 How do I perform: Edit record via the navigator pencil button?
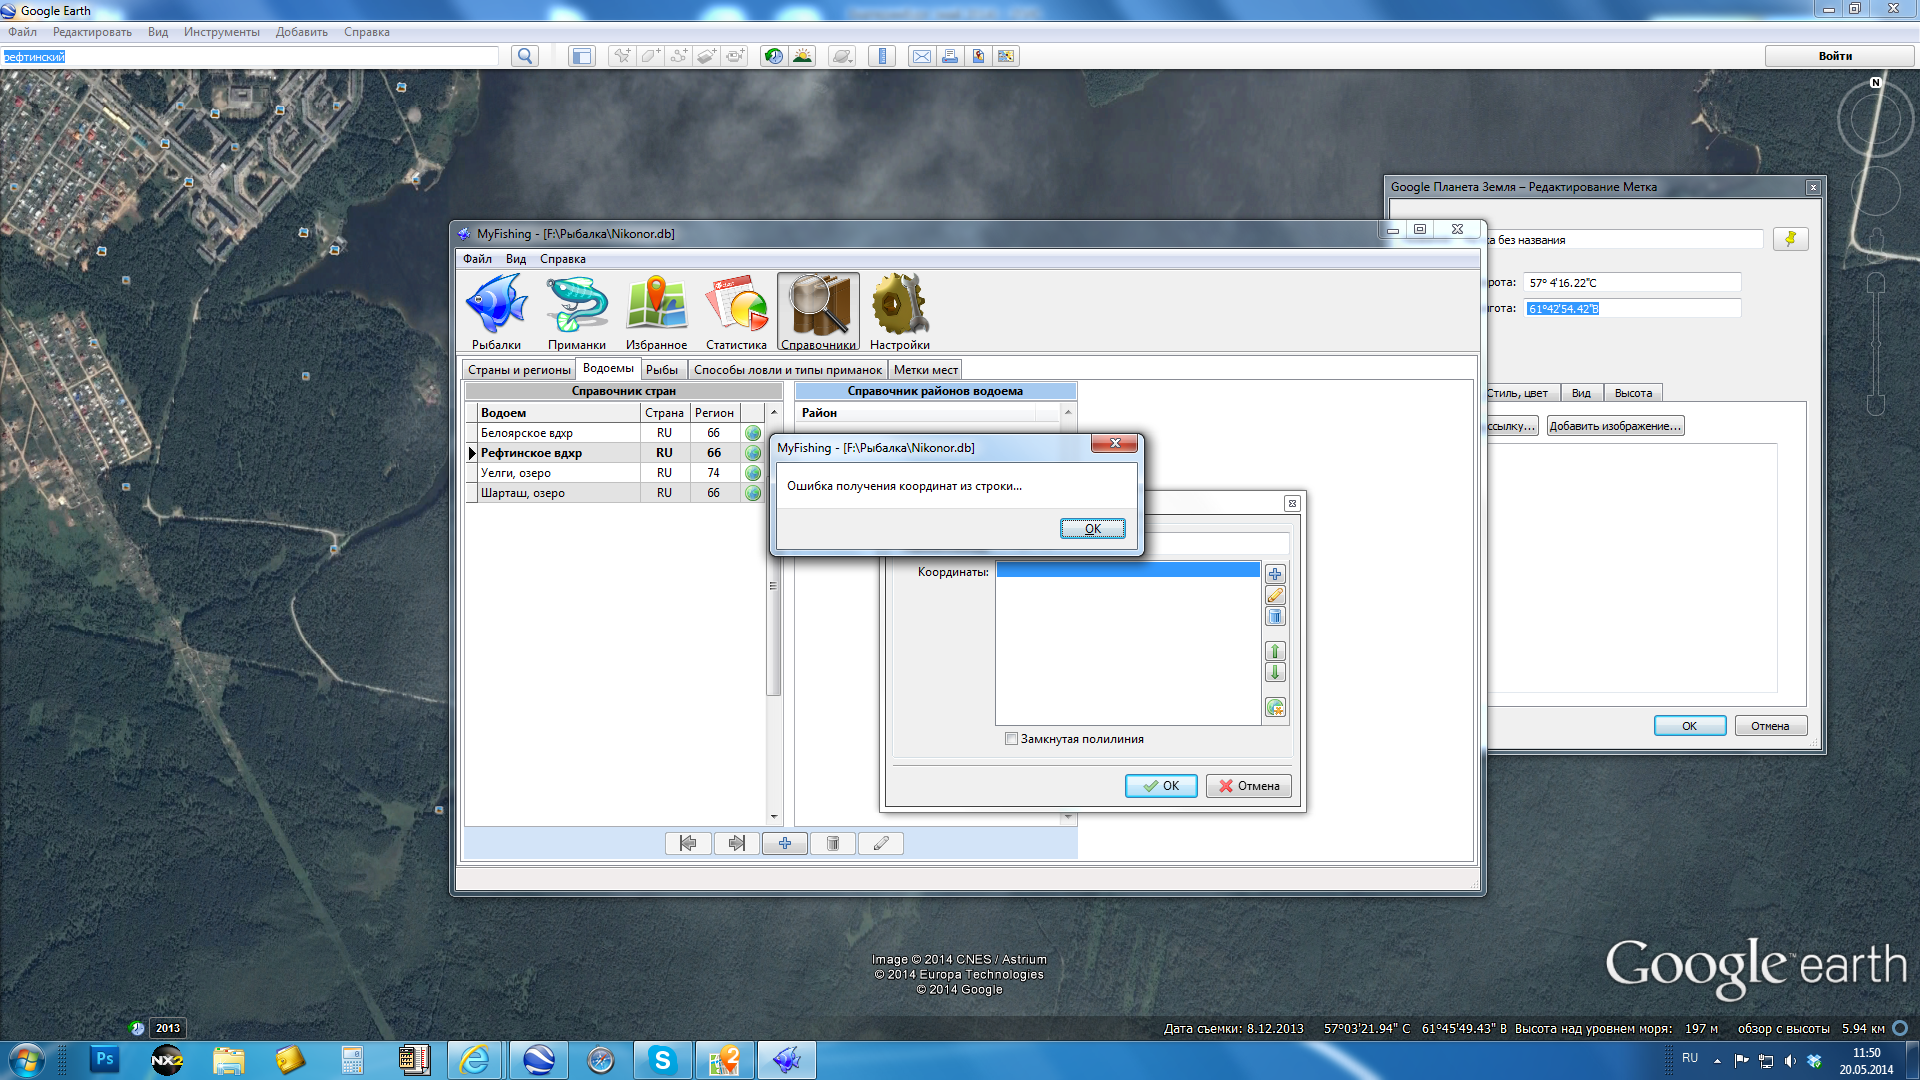click(881, 843)
